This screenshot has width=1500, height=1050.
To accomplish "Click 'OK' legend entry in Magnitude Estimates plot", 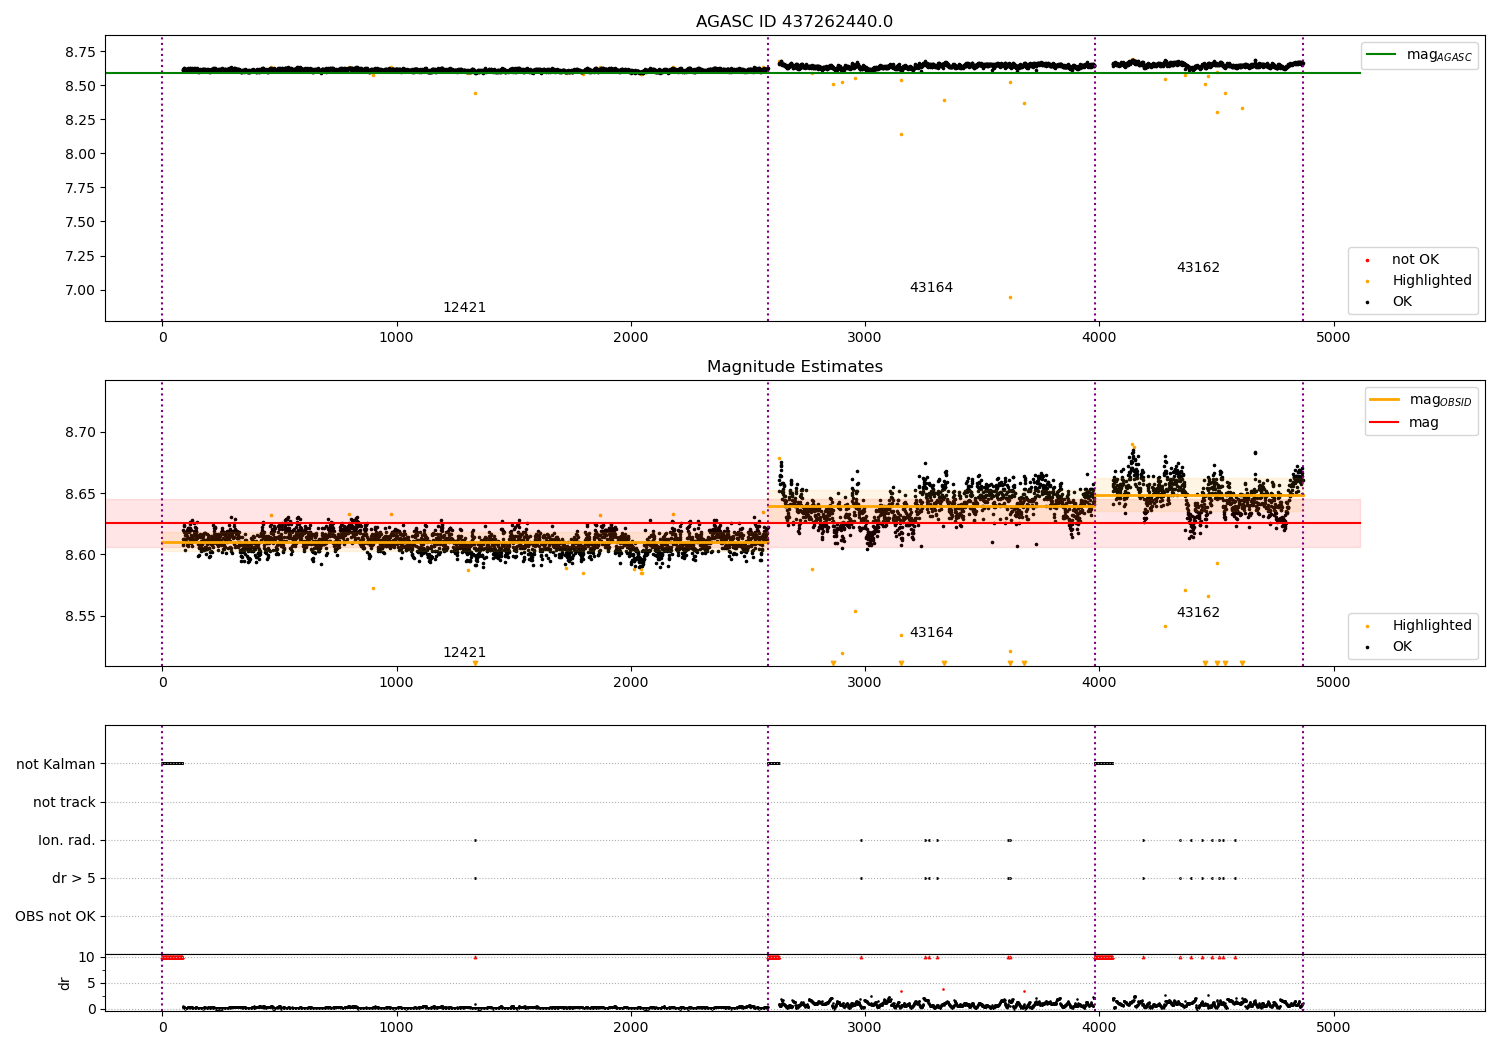I will coord(1402,647).
